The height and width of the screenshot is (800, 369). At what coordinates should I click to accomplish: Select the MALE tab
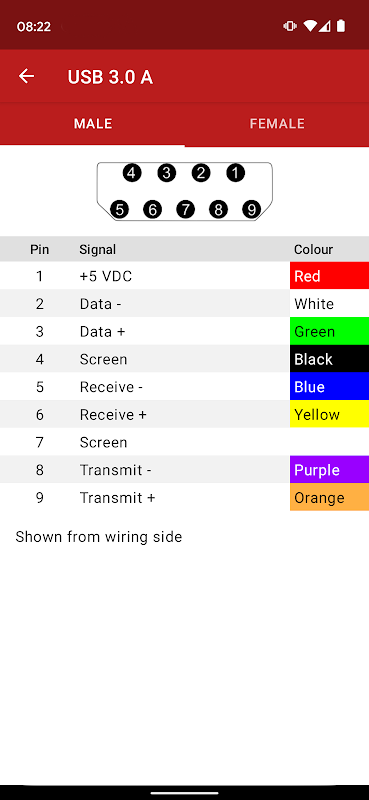click(92, 124)
